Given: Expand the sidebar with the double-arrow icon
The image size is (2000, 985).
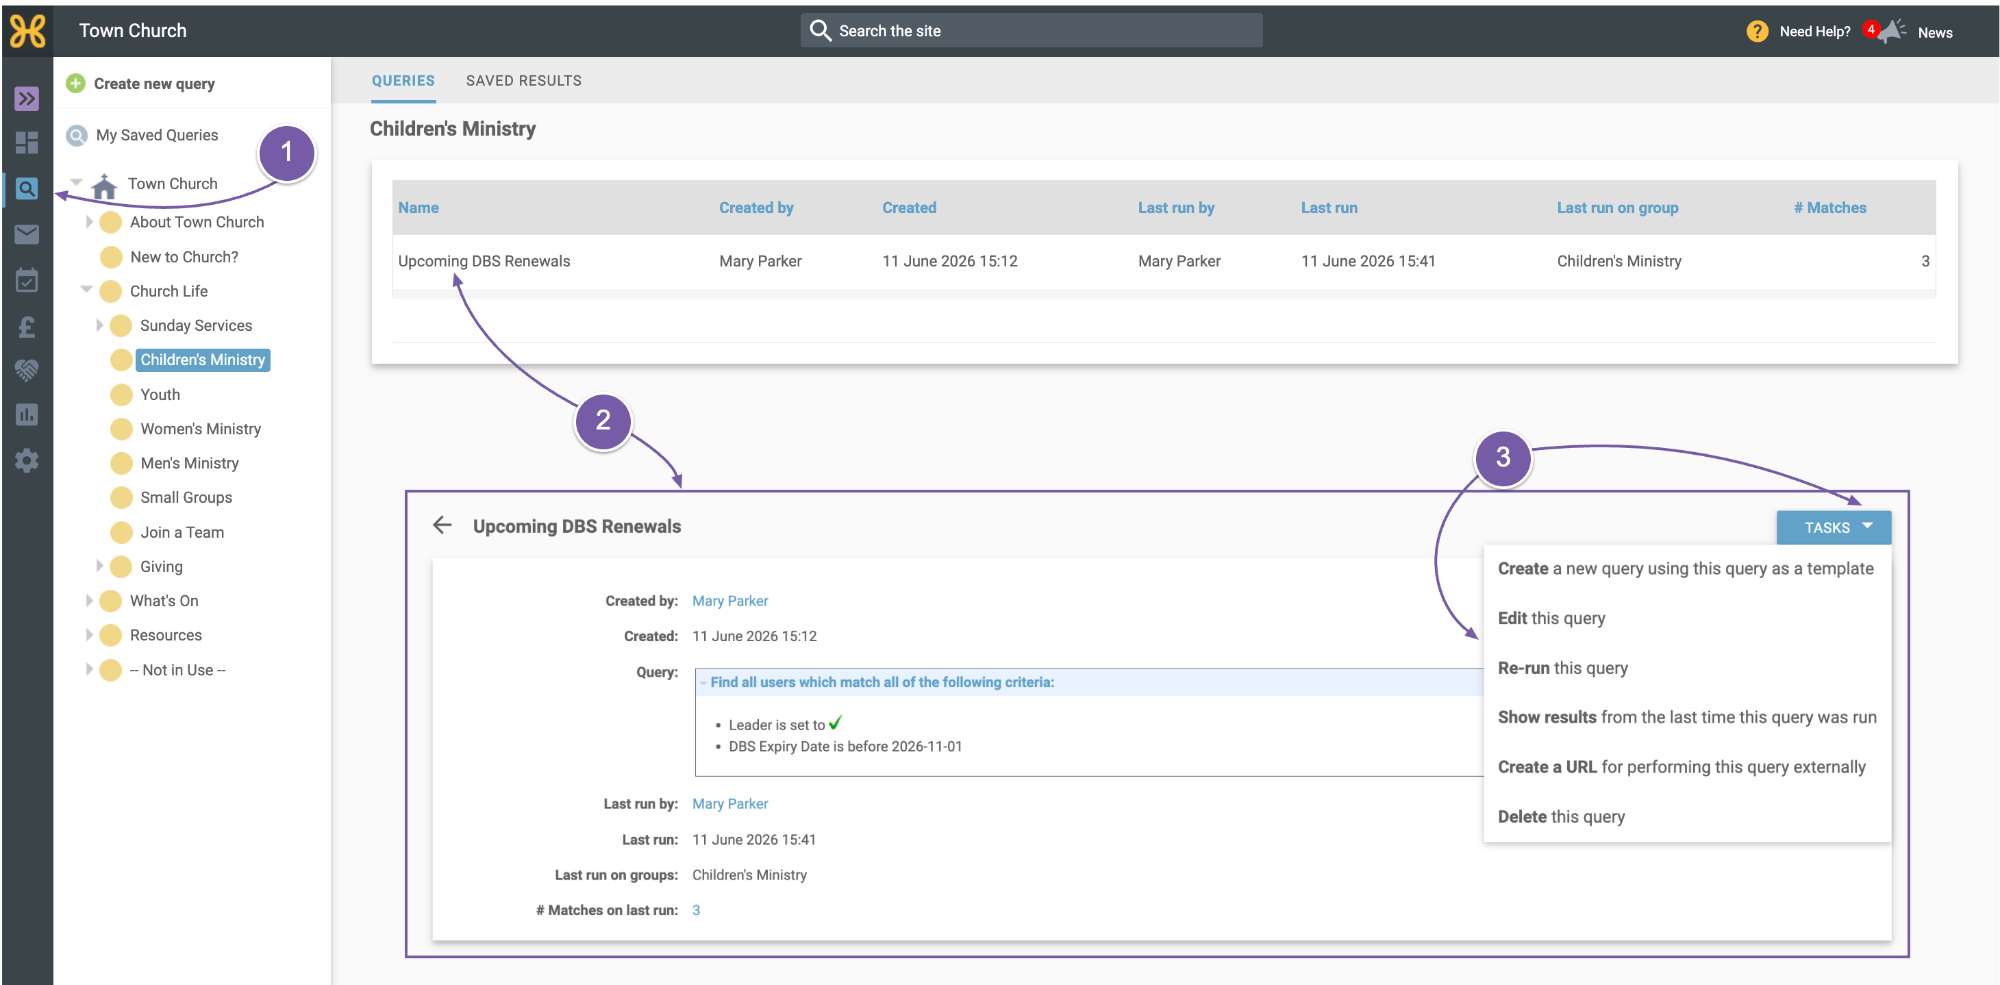Looking at the screenshot, I should [x=27, y=98].
